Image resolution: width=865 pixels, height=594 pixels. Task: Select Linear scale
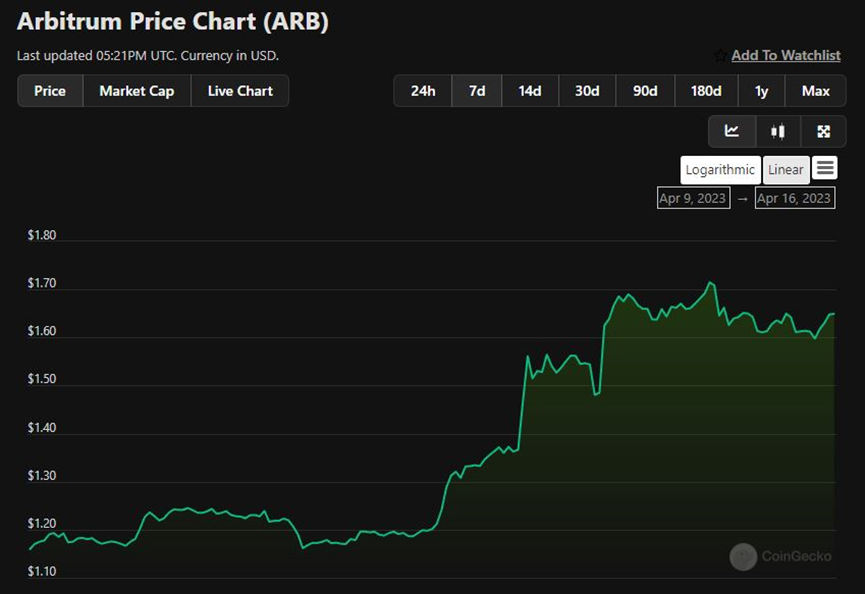tap(785, 169)
